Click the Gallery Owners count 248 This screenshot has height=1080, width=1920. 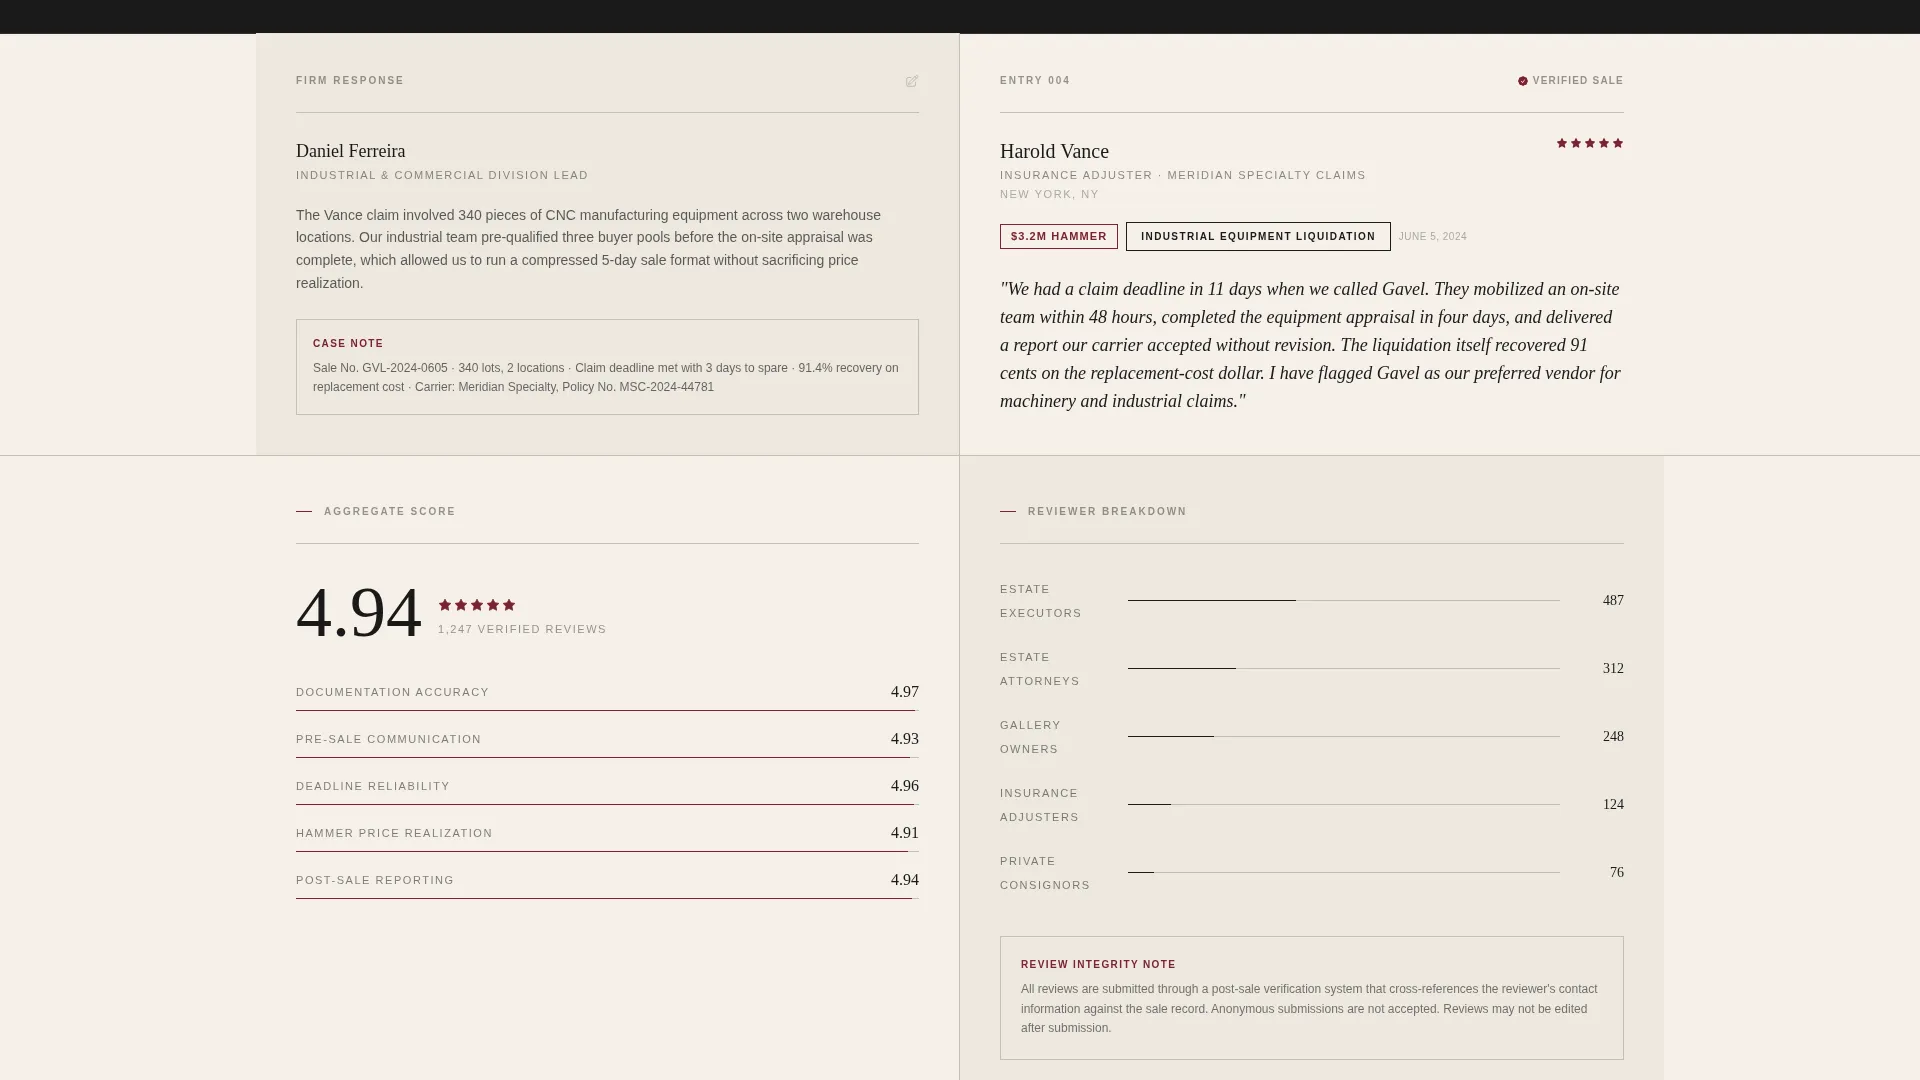pos(1613,737)
